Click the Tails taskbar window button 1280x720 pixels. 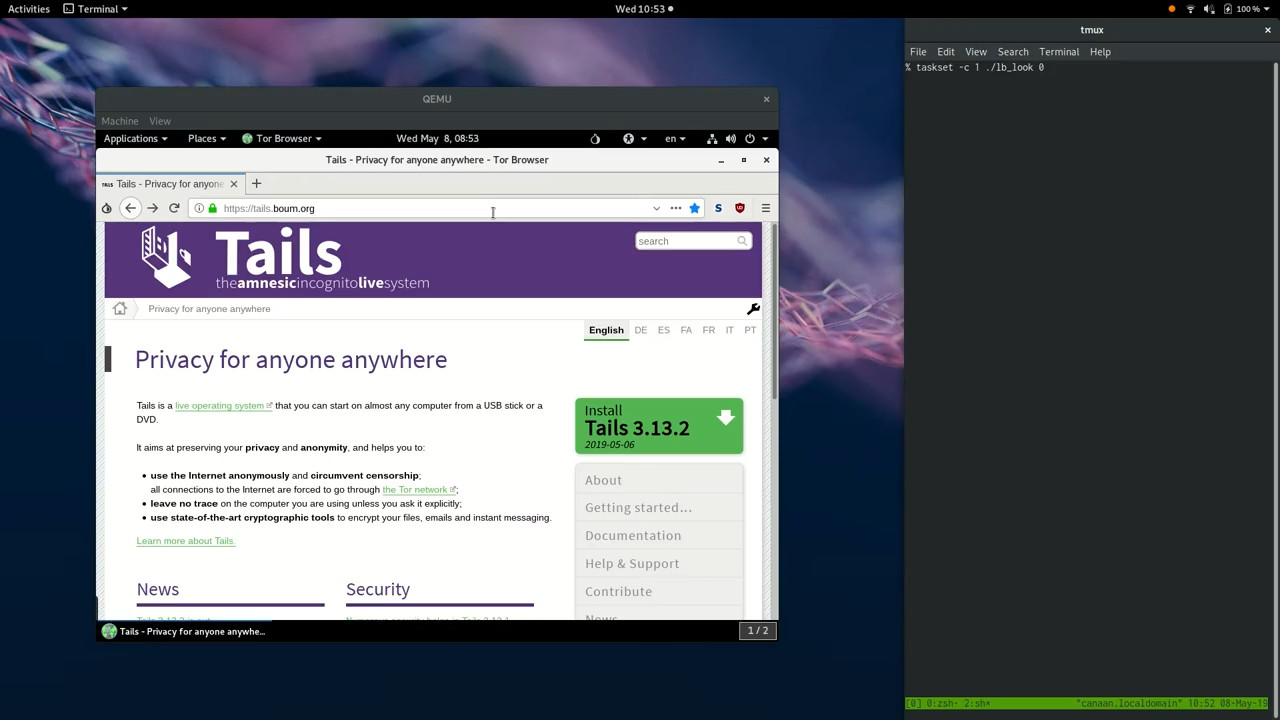(x=184, y=631)
